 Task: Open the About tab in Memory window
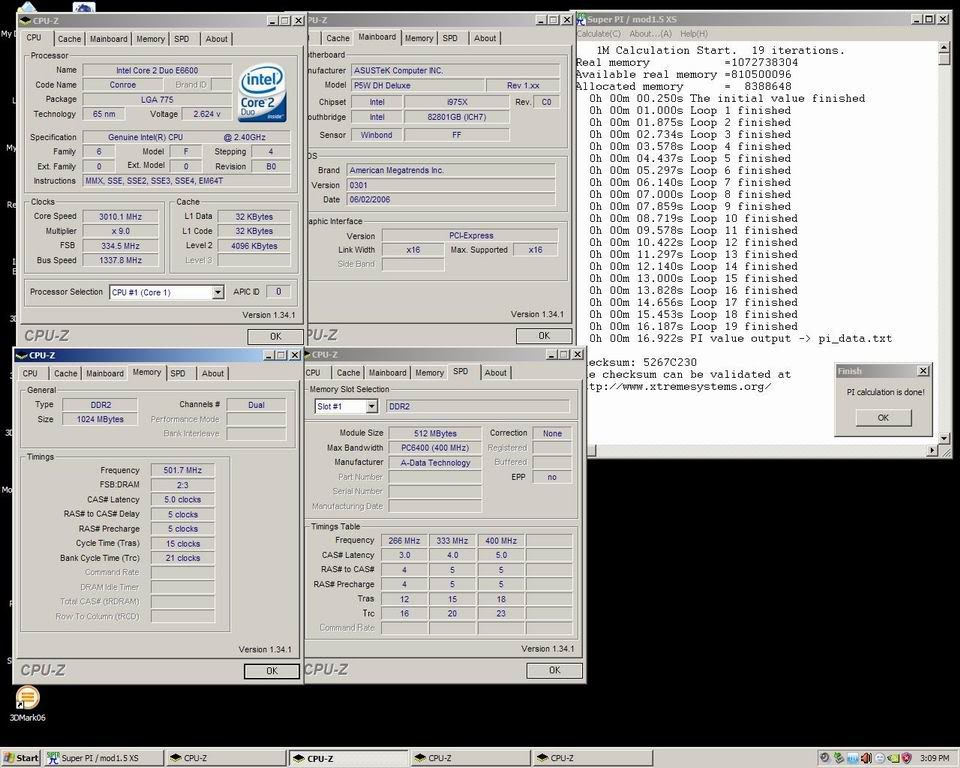[213, 373]
